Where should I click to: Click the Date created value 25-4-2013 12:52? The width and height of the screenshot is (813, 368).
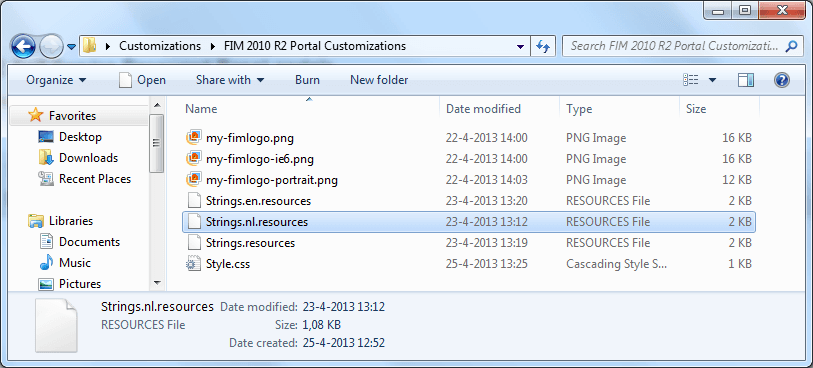pos(344,343)
